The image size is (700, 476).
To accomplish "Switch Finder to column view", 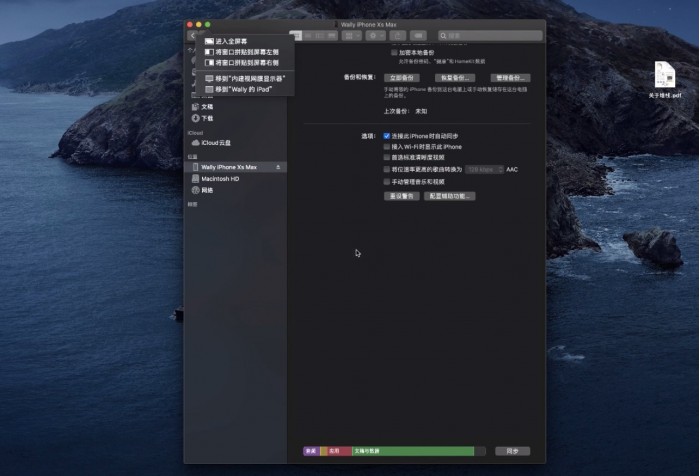I will coord(320,36).
